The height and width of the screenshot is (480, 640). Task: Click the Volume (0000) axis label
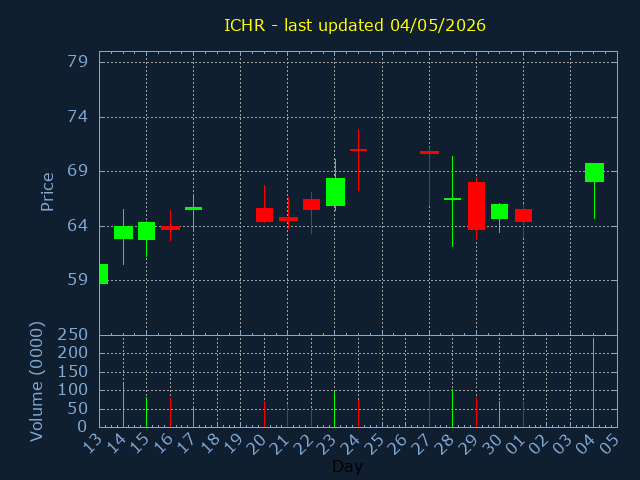tap(37, 382)
